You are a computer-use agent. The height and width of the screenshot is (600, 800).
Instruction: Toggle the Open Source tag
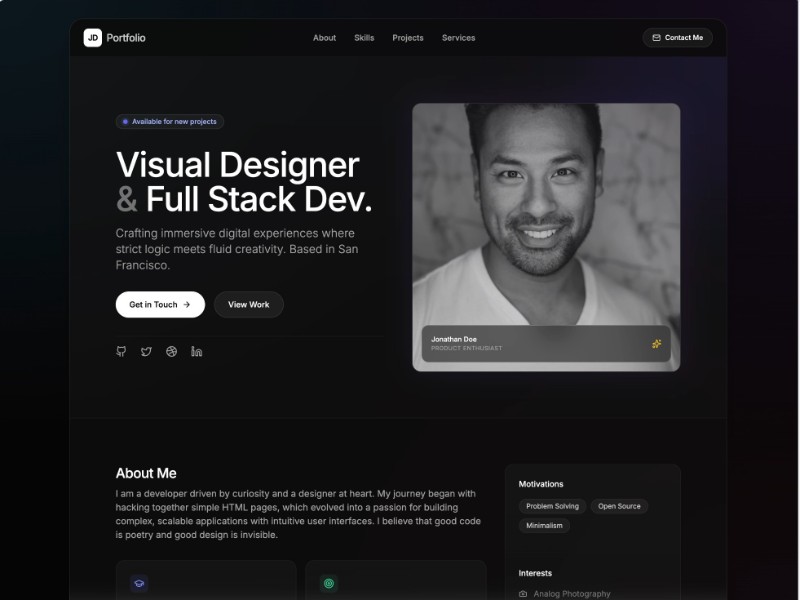(620, 506)
